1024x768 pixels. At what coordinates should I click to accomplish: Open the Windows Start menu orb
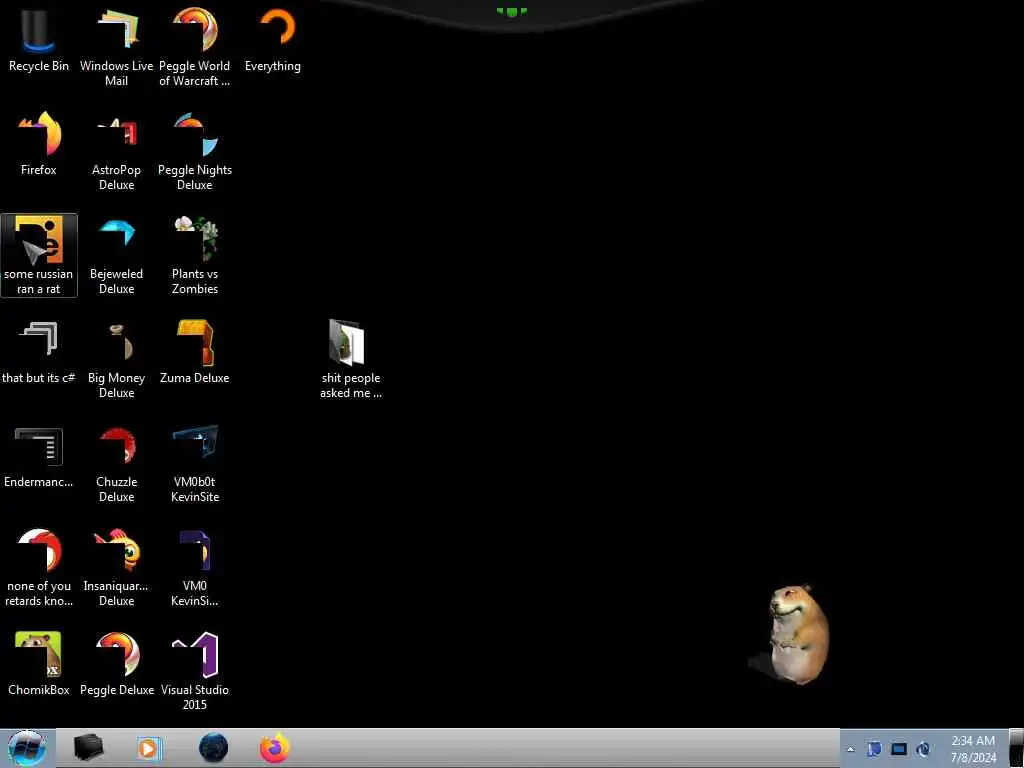point(27,748)
